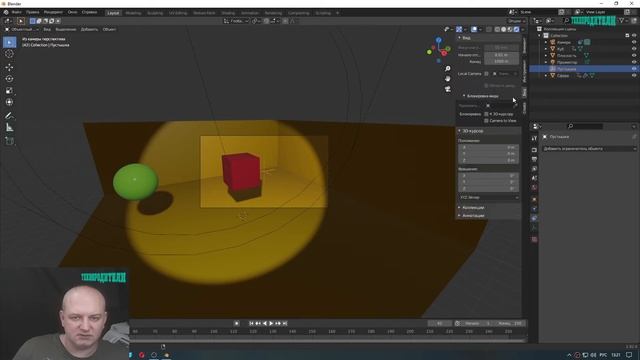Open add object constraint dropdown
The width and height of the screenshot is (640, 360).
coord(589,149)
